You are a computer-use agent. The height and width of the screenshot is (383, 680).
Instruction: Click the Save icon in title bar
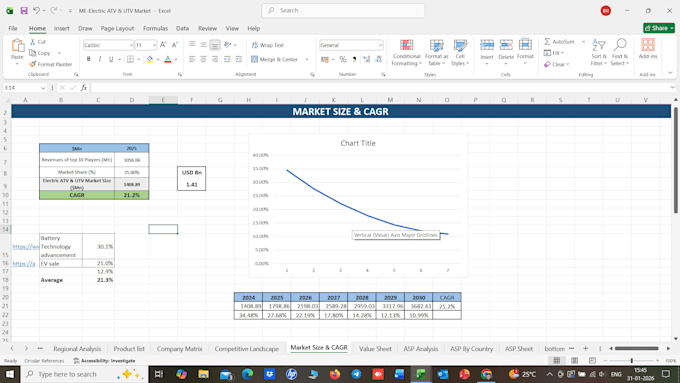[x=24, y=10]
